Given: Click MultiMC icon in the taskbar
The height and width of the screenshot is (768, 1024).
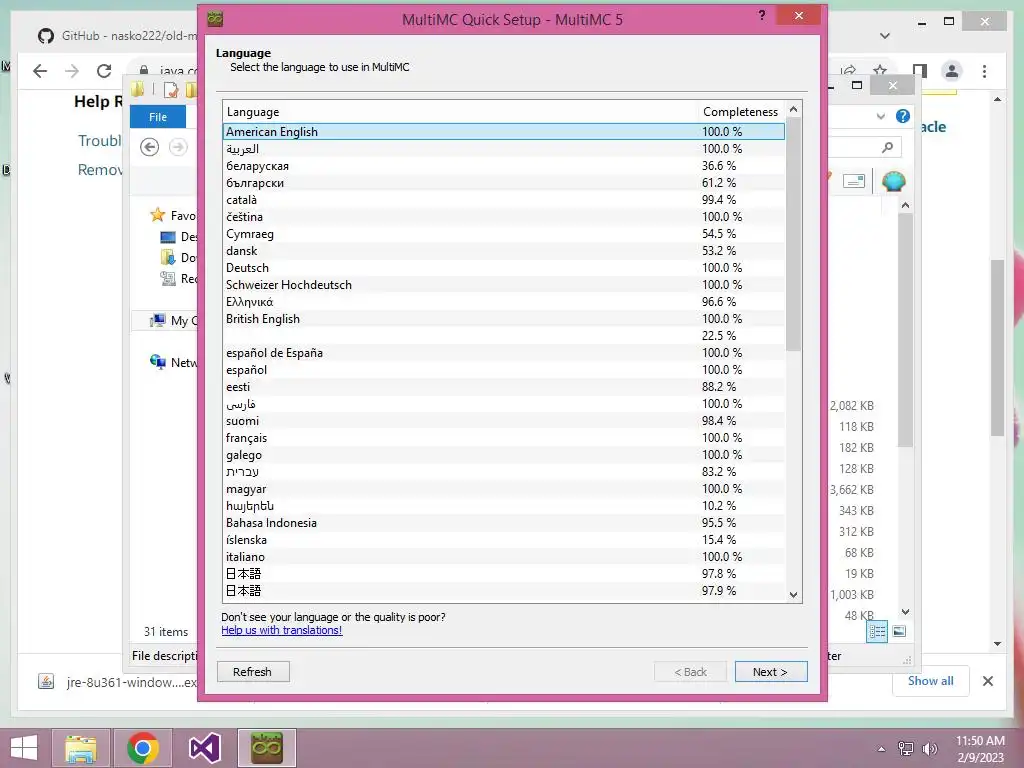Looking at the screenshot, I should 266,748.
